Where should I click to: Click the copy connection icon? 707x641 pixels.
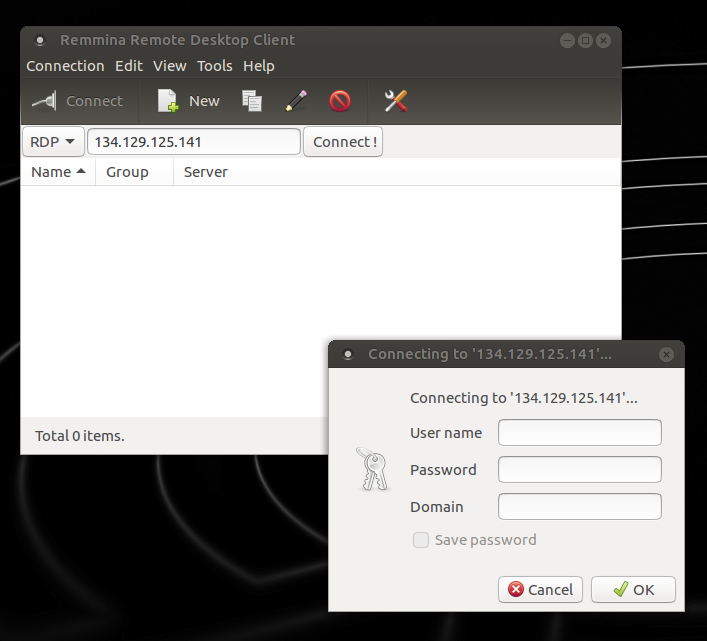pos(252,101)
